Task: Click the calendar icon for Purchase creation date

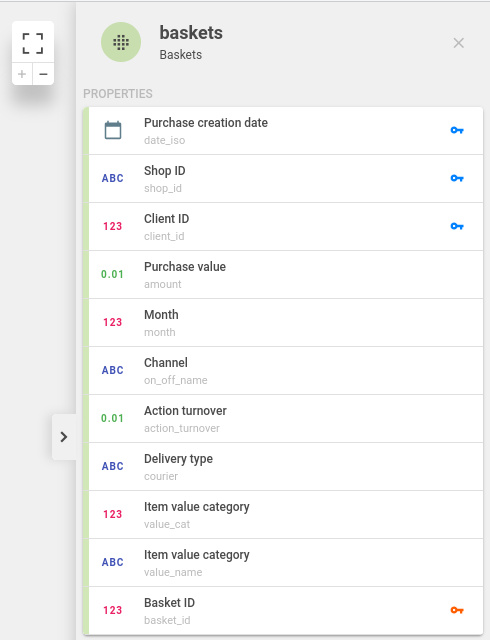Action: tap(113, 130)
